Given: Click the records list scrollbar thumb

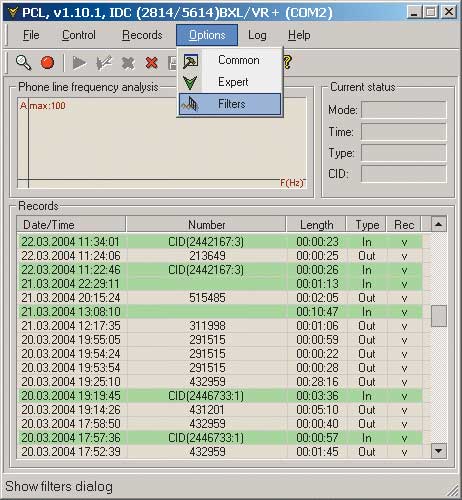Looking at the screenshot, I should [x=439, y=316].
